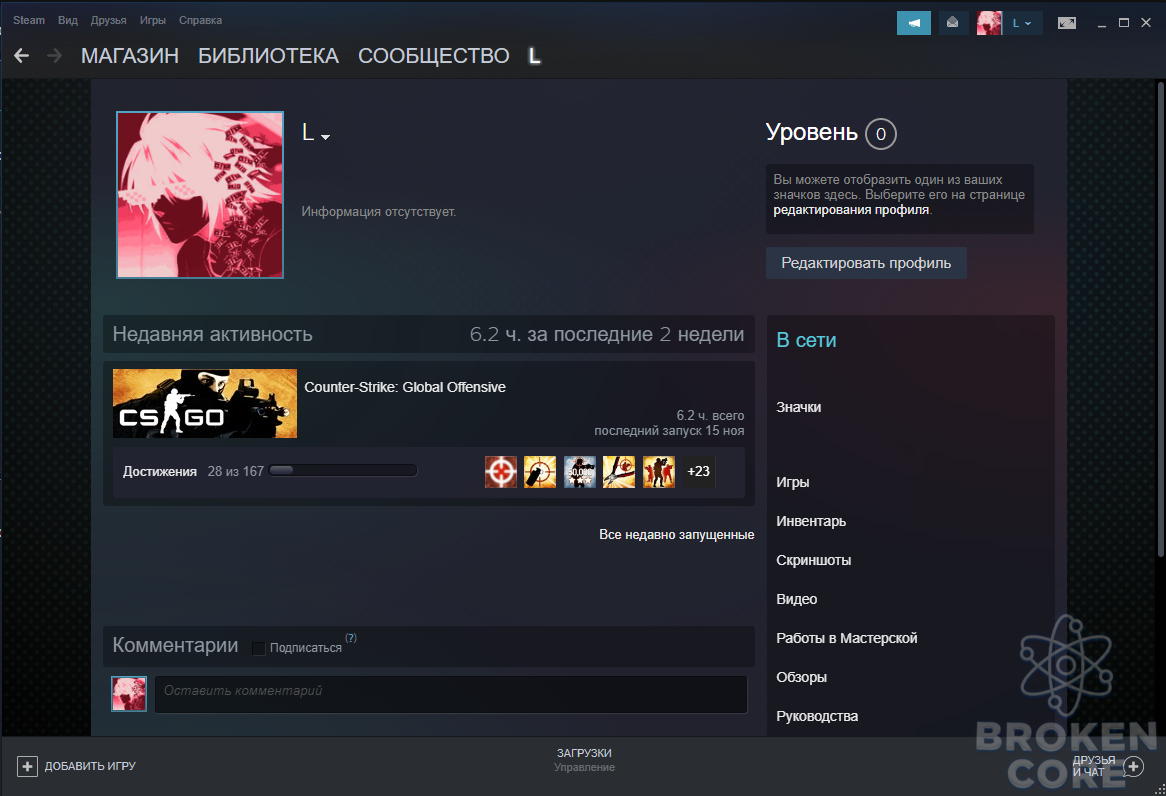The width and height of the screenshot is (1166, 796).
Task: Click the Редактировать профиль button
Action: (866, 263)
